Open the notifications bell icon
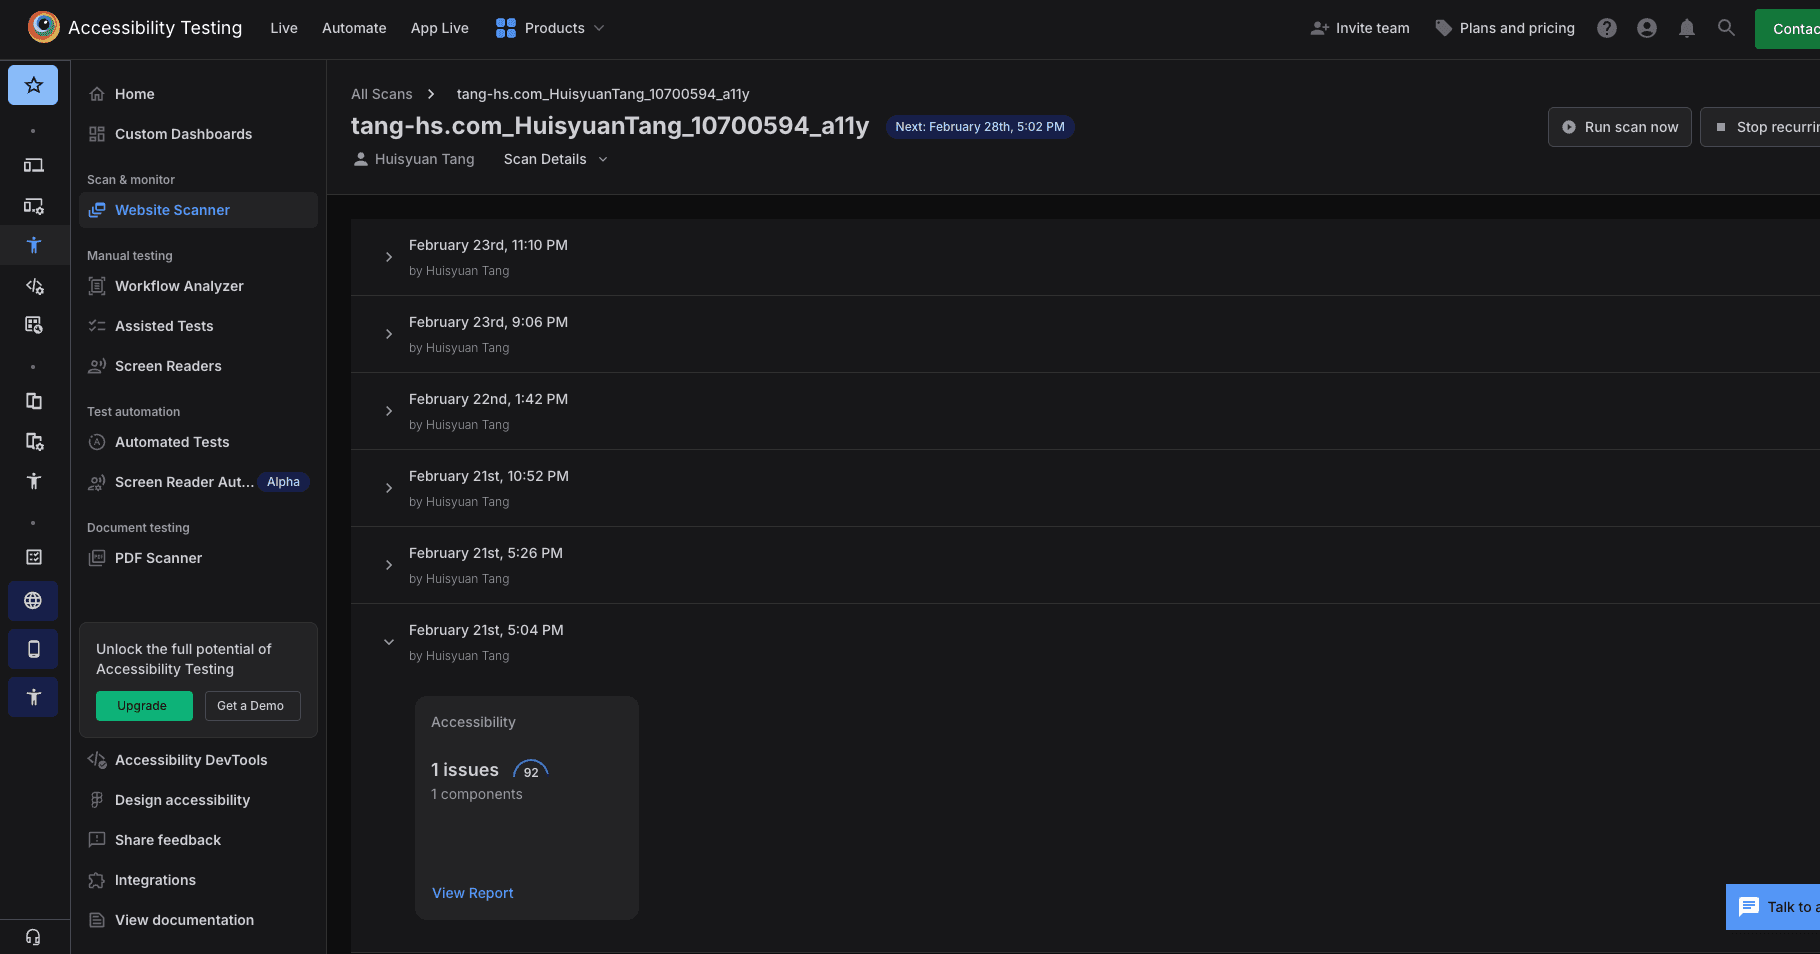The width and height of the screenshot is (1820, 954). pos(1687,28)
